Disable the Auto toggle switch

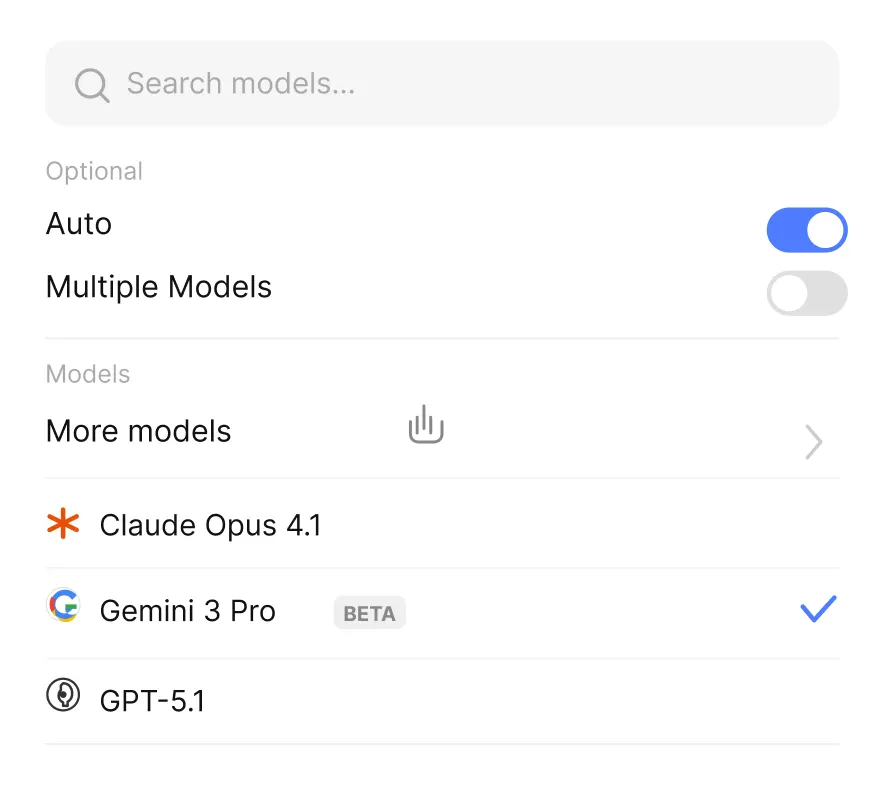point(807,230)
